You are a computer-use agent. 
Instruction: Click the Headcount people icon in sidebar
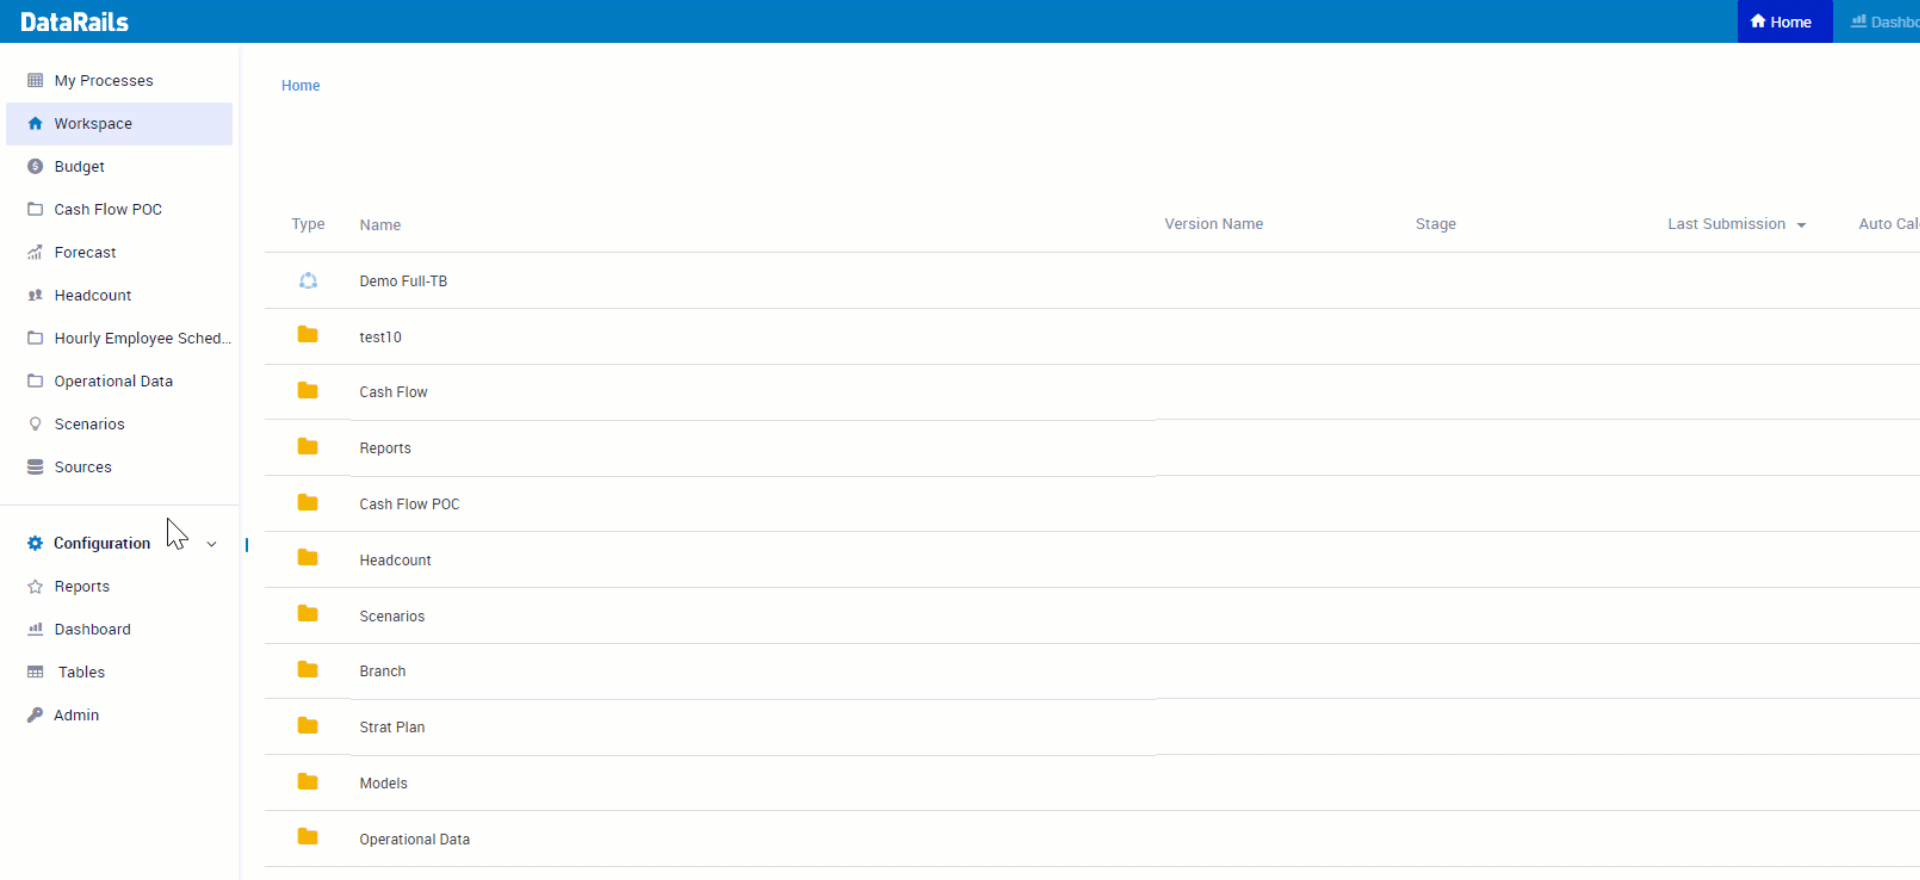35,295
